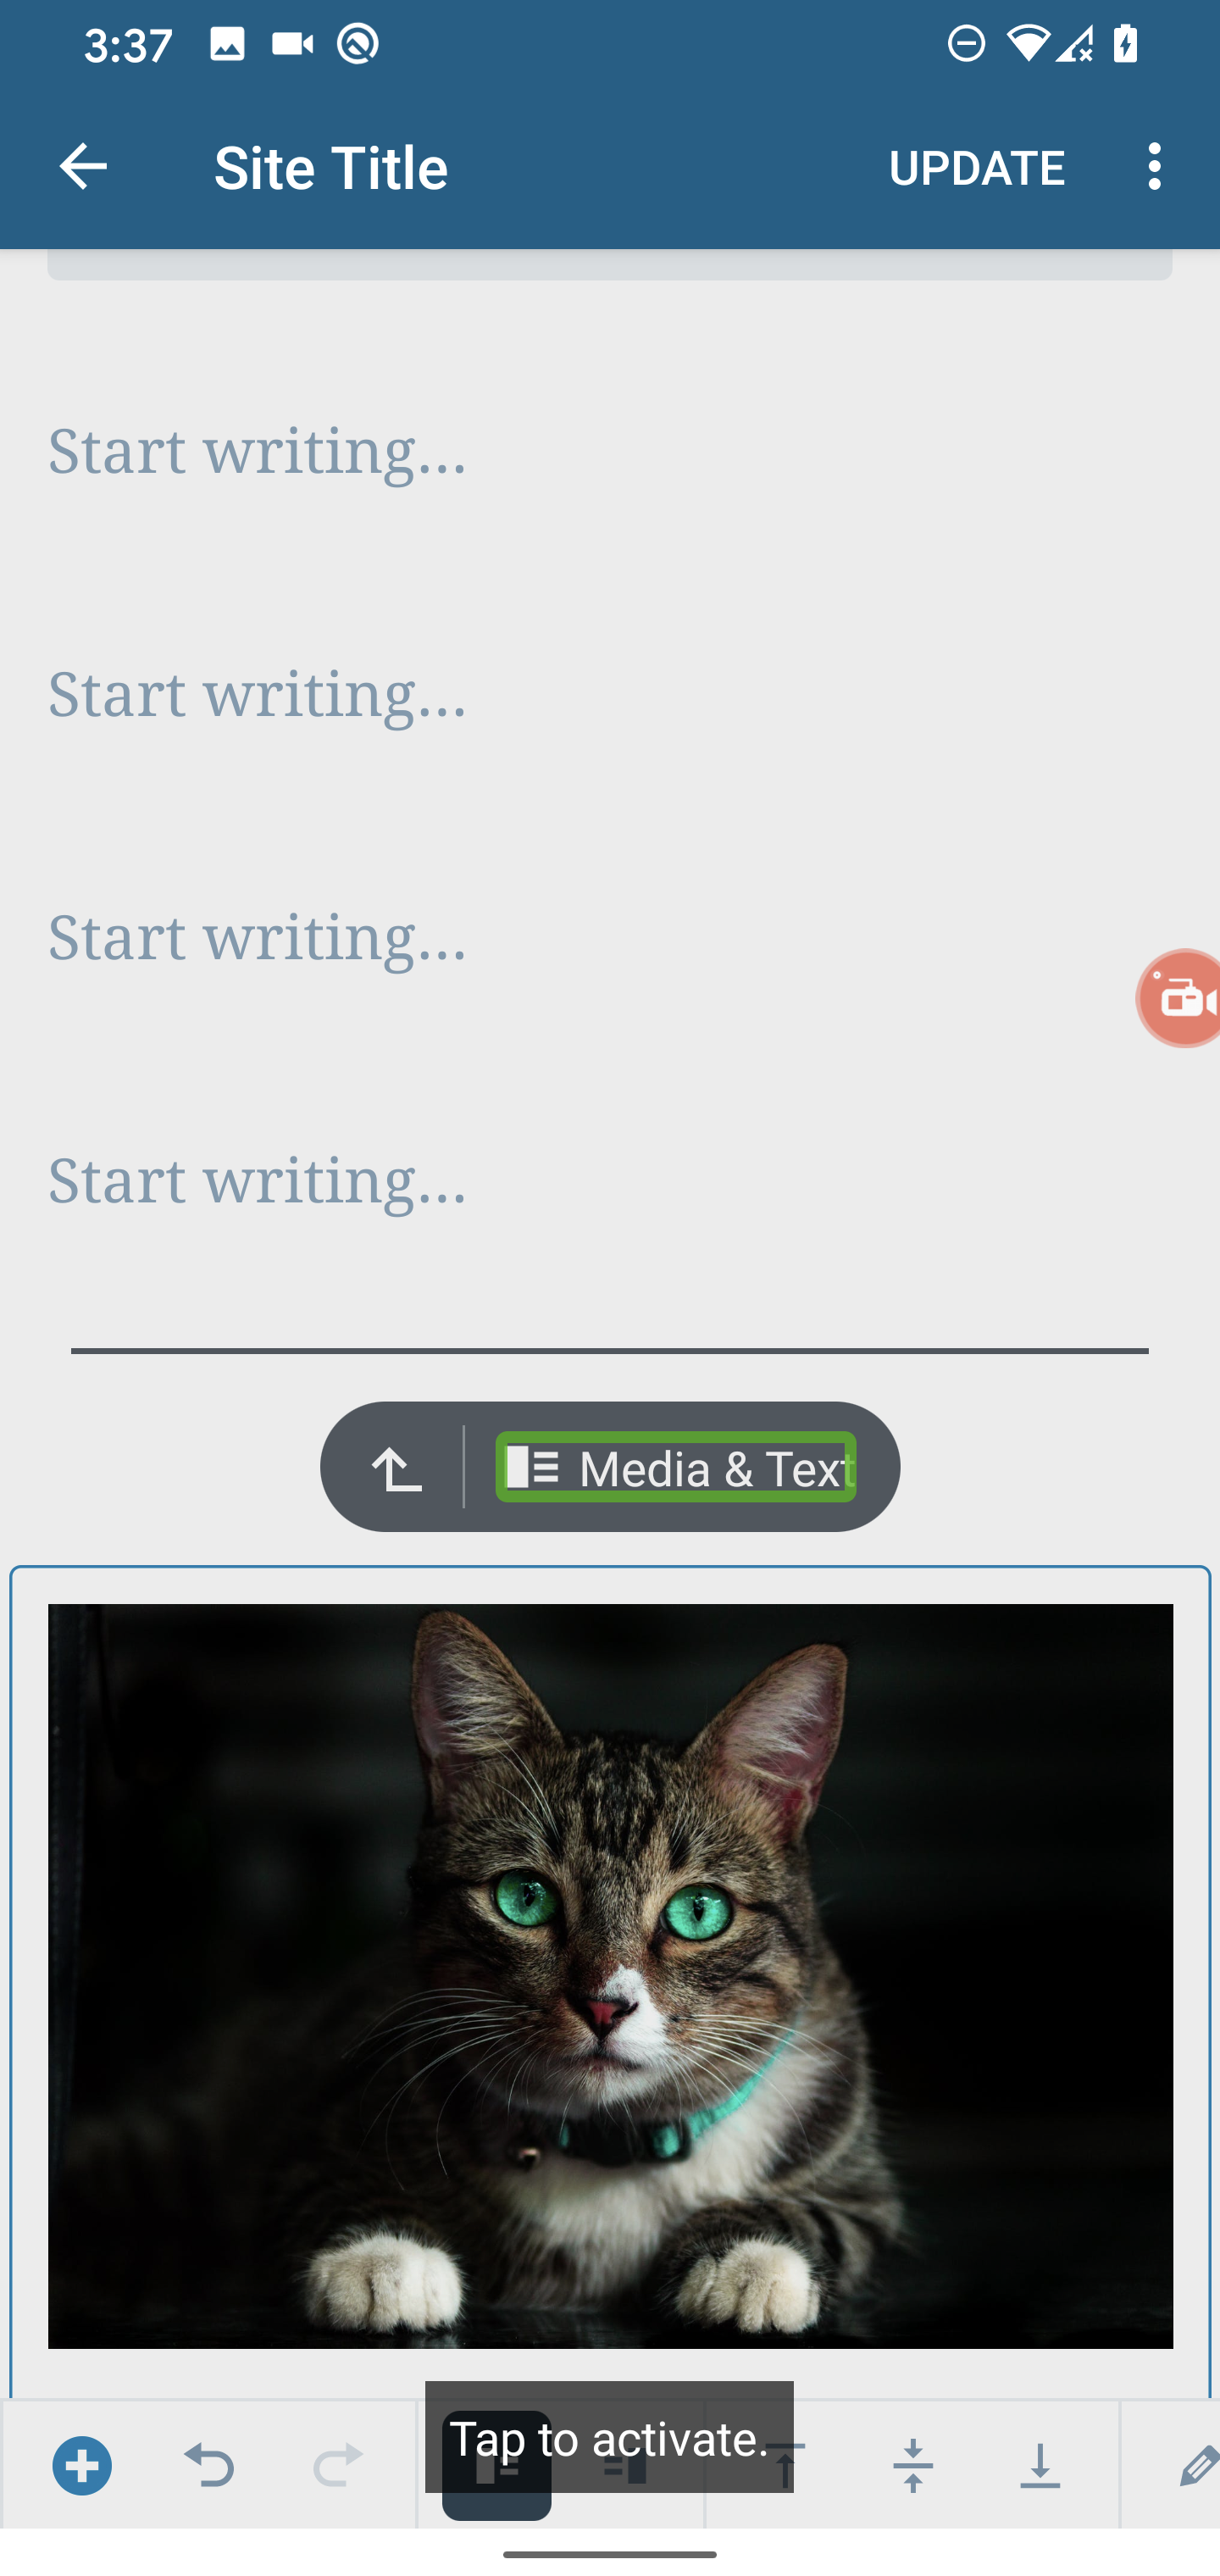Open the floating screen recorder bubble

(1180, 998)
